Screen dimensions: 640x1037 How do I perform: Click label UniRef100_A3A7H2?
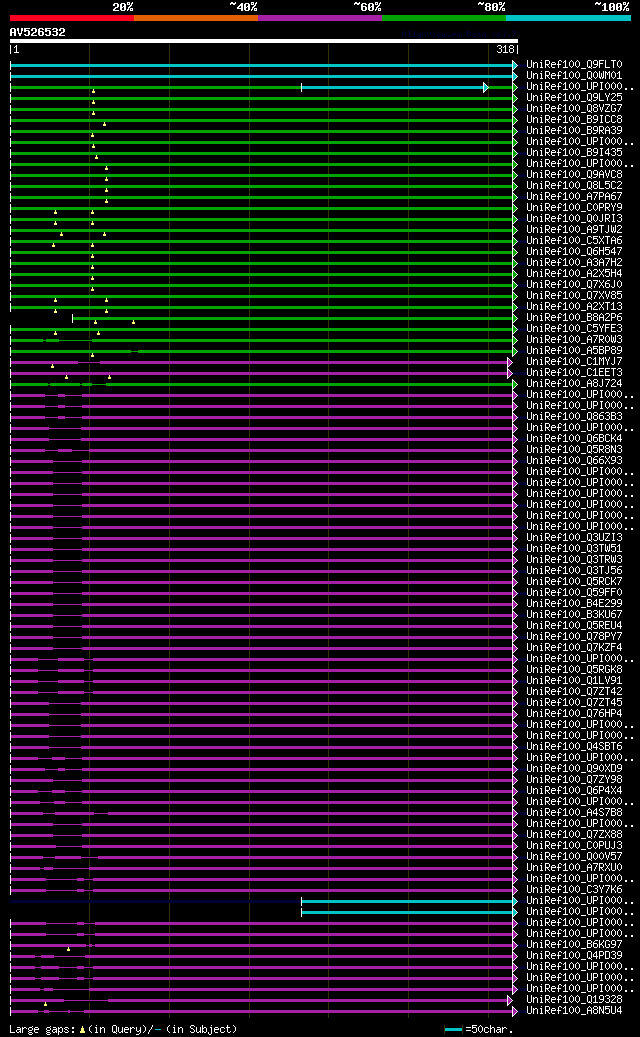pyautogui.click(x=574, y=263)
